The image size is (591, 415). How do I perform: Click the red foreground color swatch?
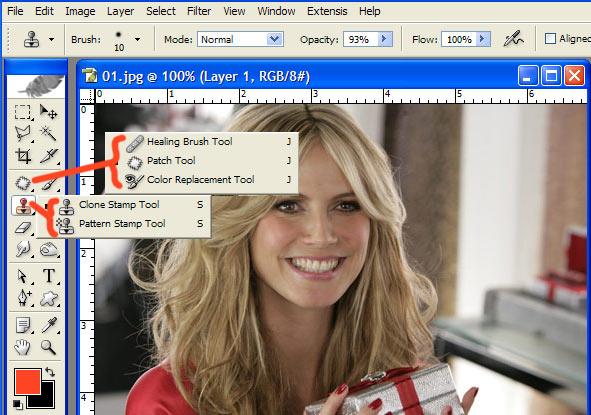click(x=28, y=381)
